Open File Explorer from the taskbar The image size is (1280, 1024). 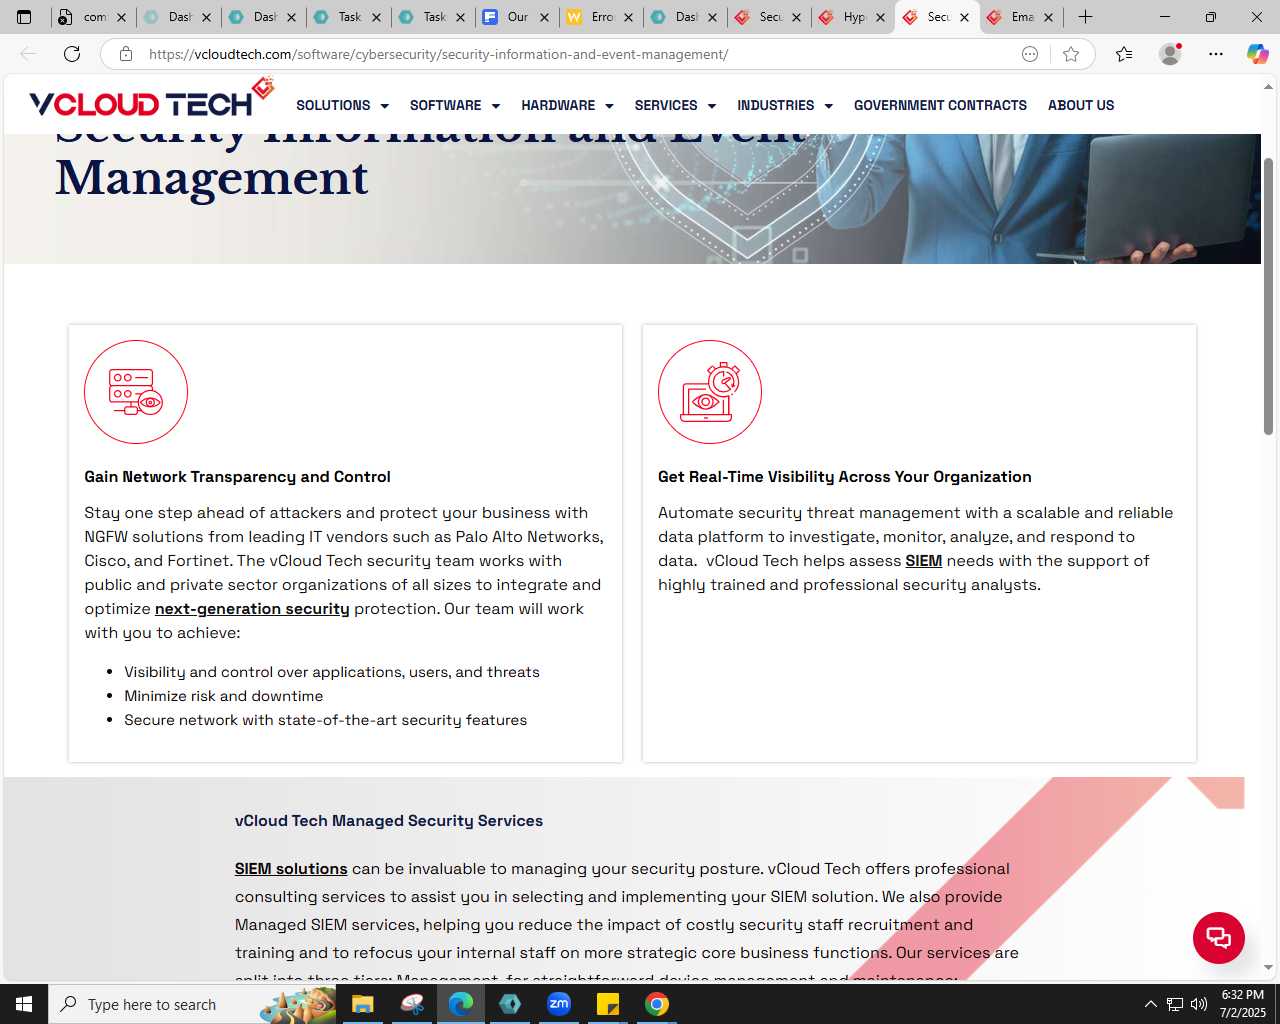coord(362,1004)
